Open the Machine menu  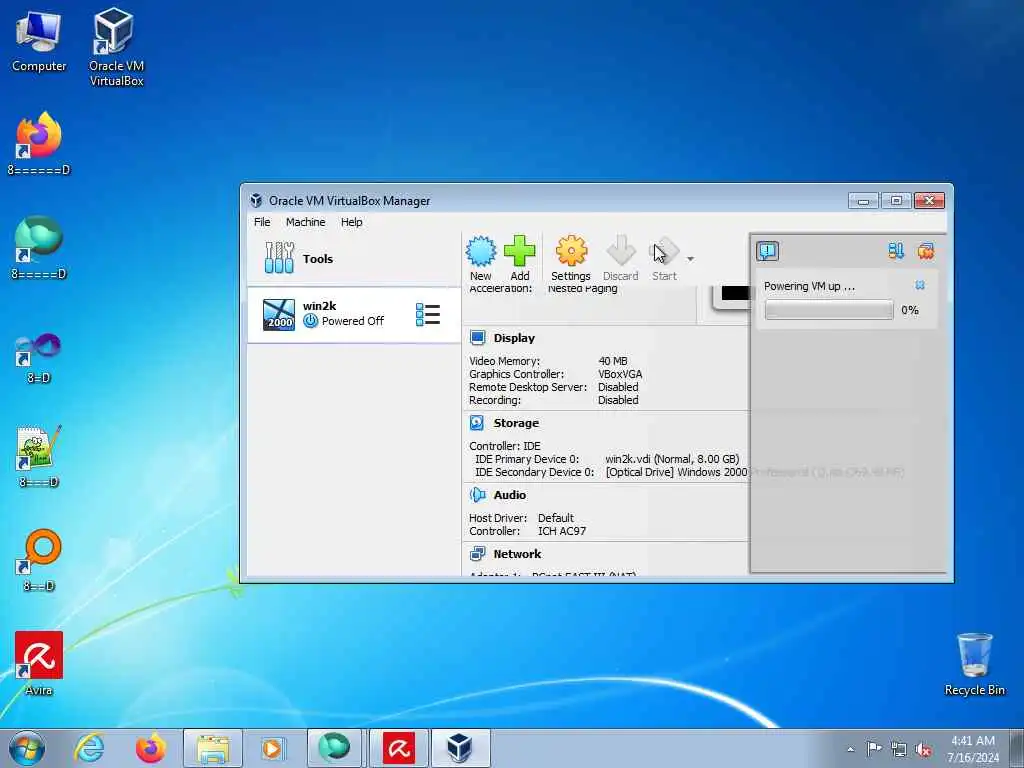pos(305,222)
